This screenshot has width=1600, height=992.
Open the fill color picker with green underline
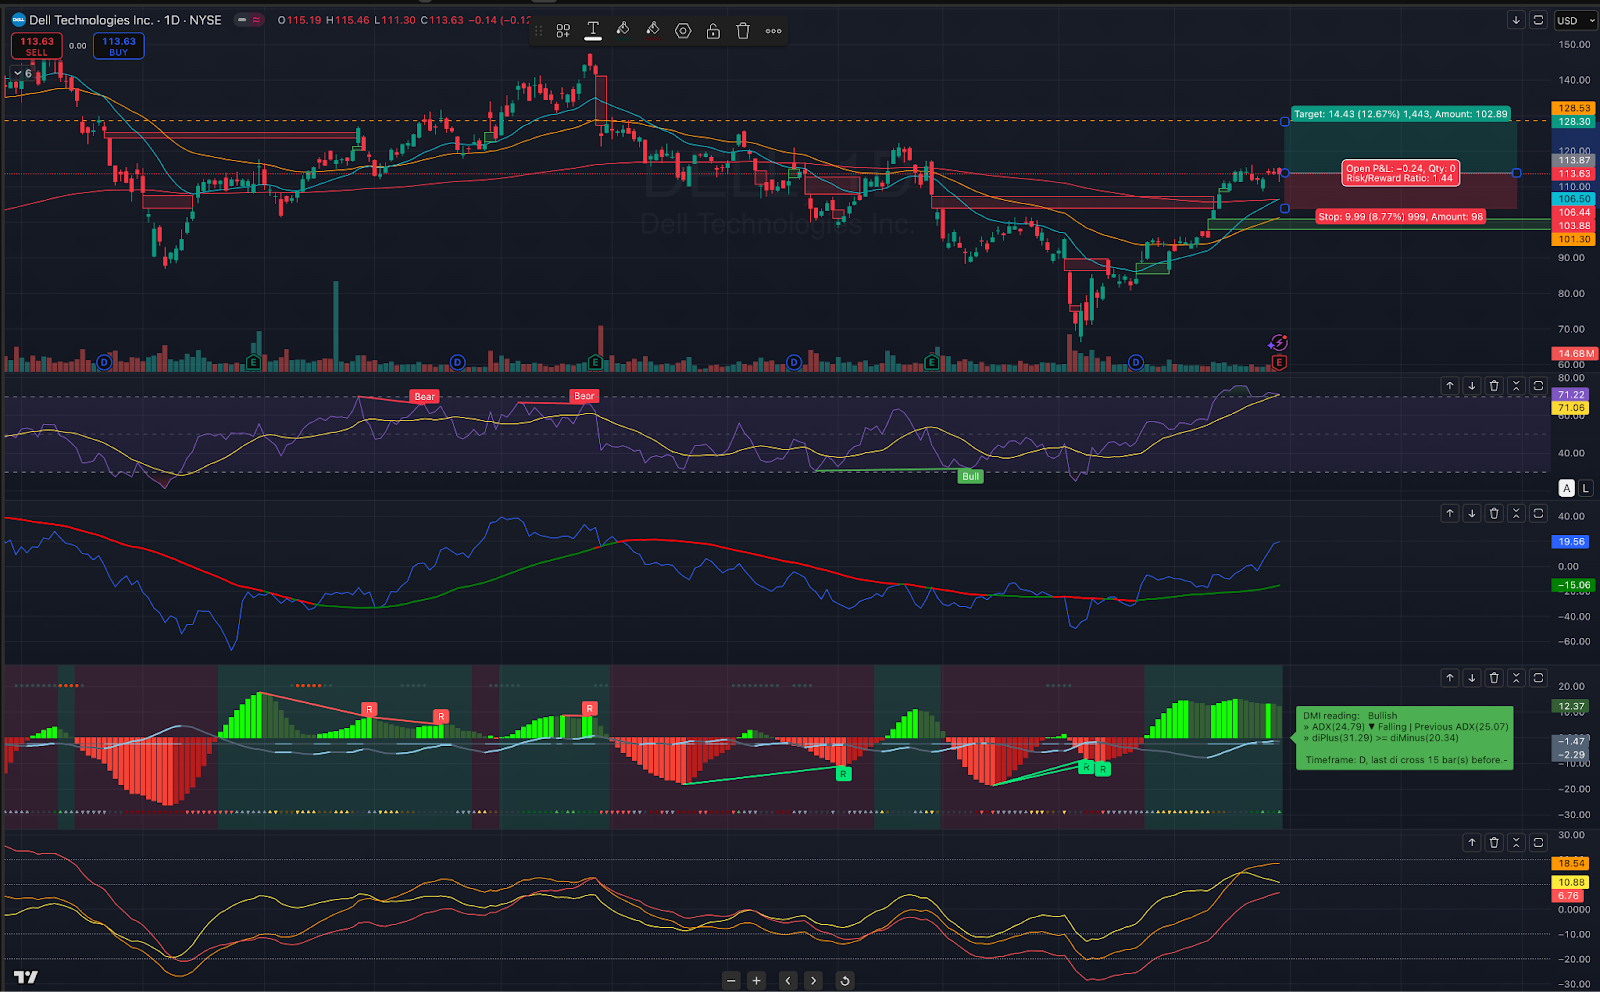623,30
